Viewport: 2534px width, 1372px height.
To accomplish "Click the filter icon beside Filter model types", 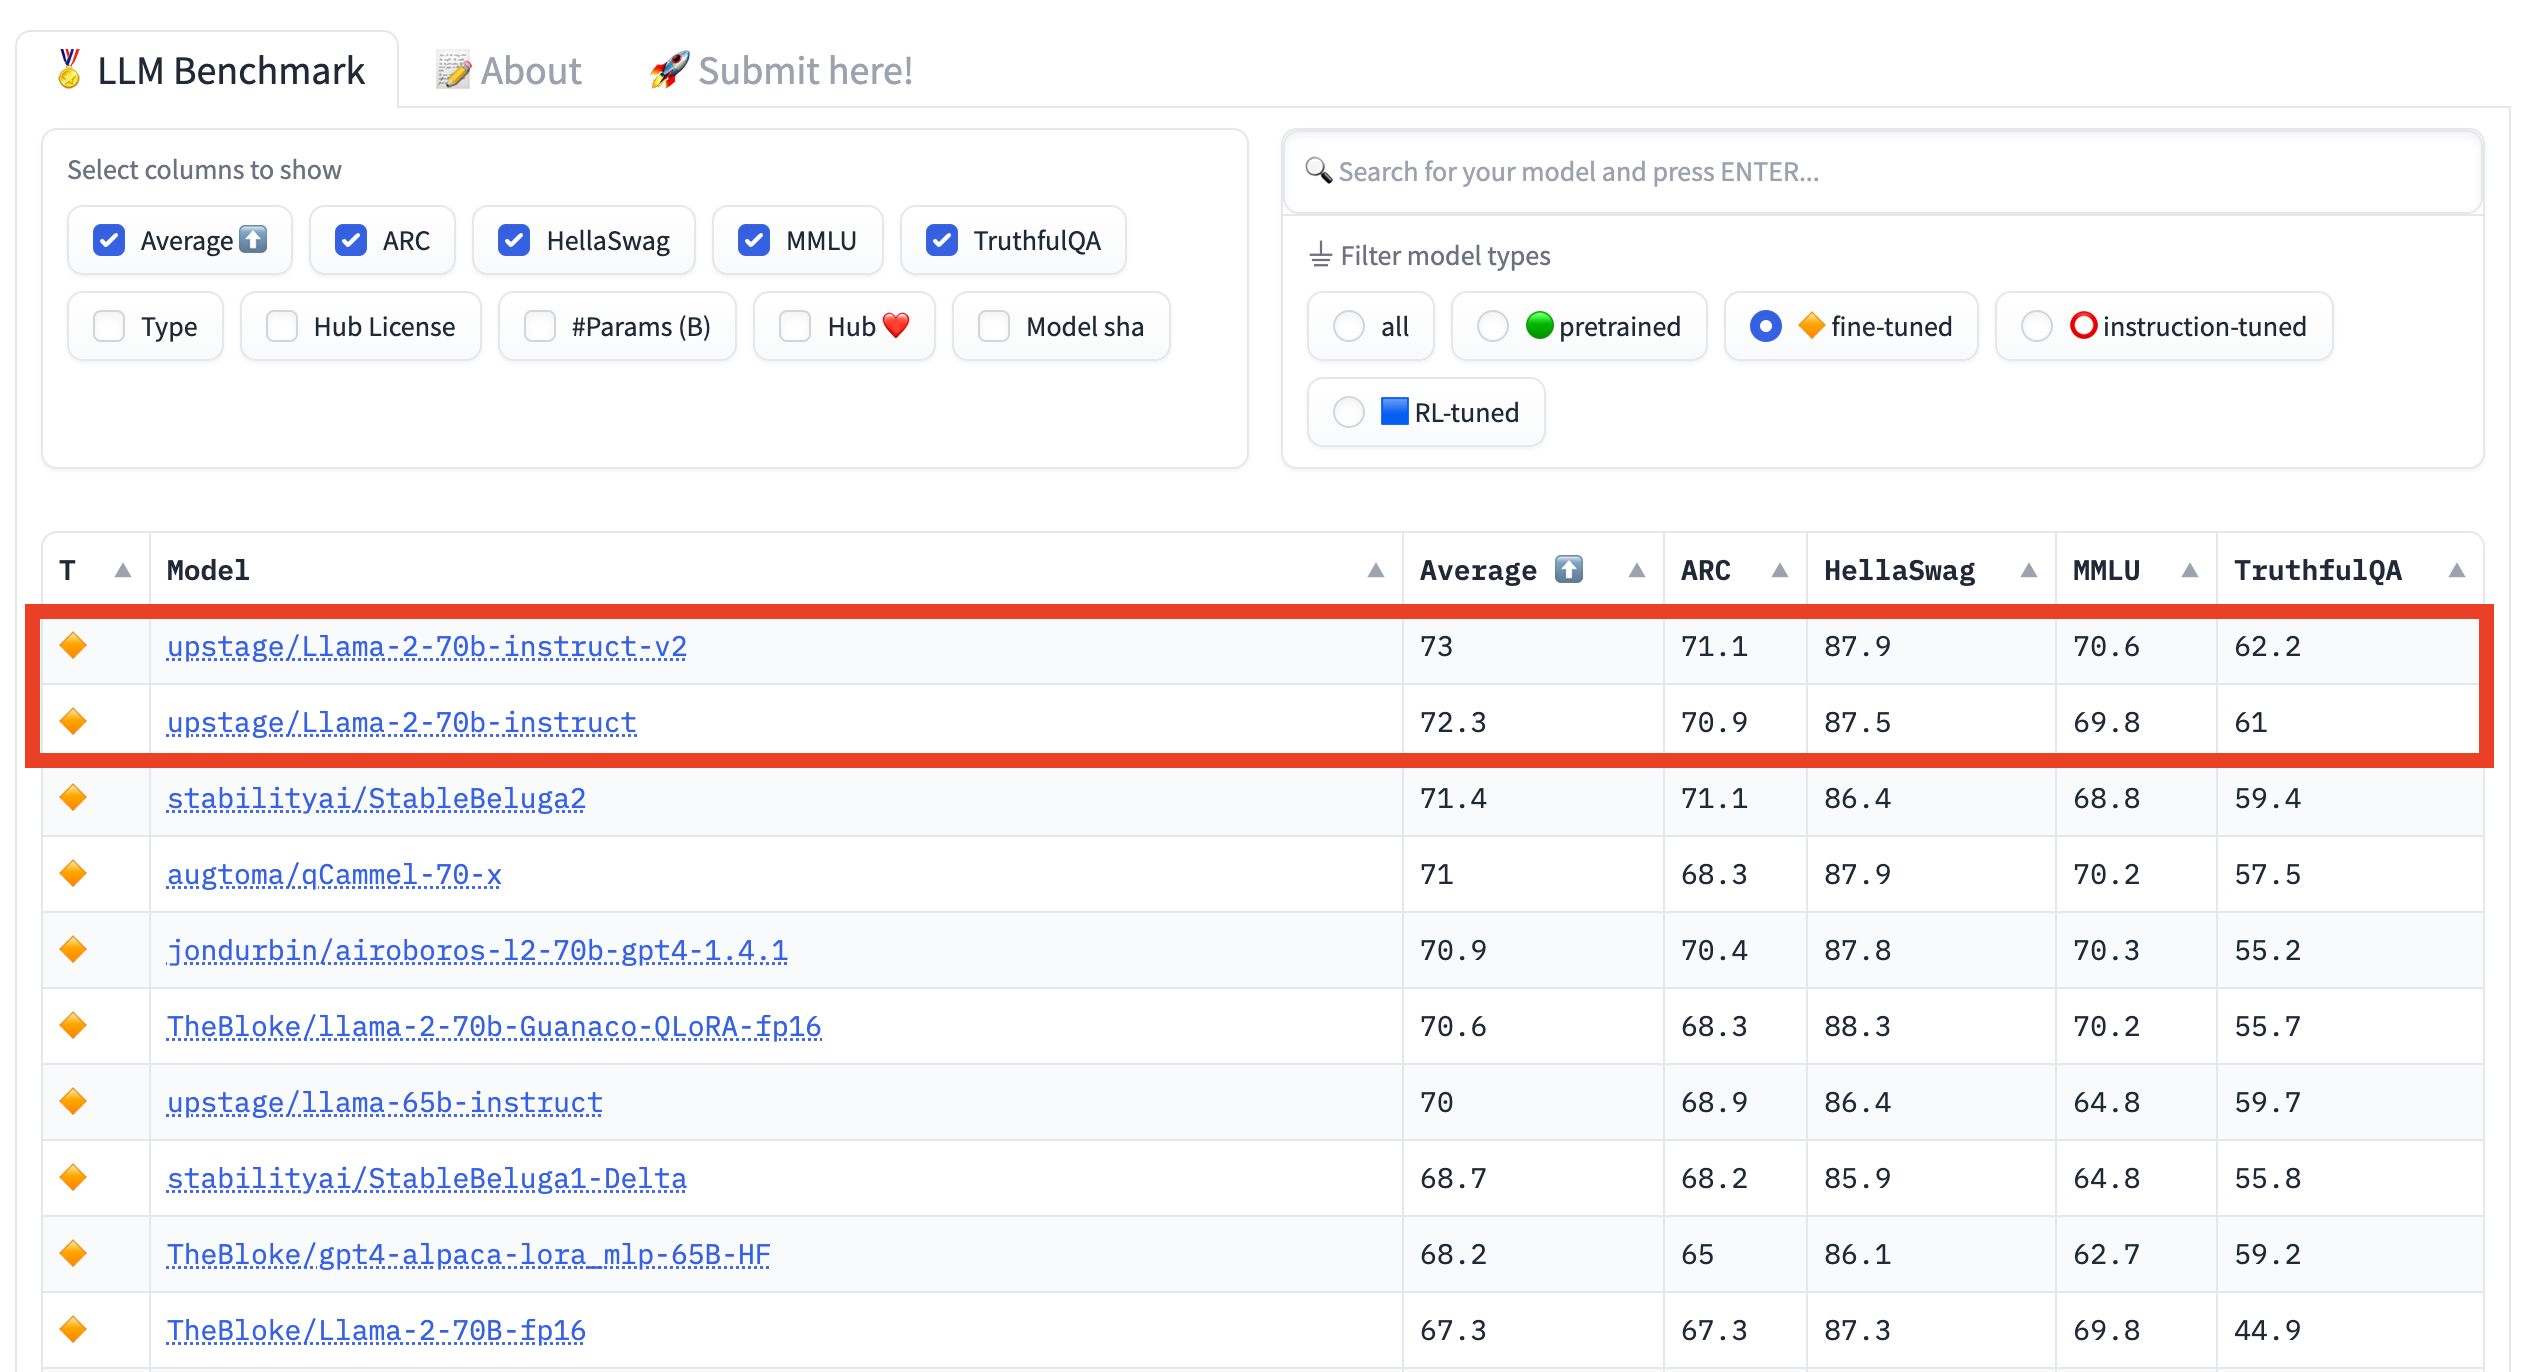I will [1321, 255].
